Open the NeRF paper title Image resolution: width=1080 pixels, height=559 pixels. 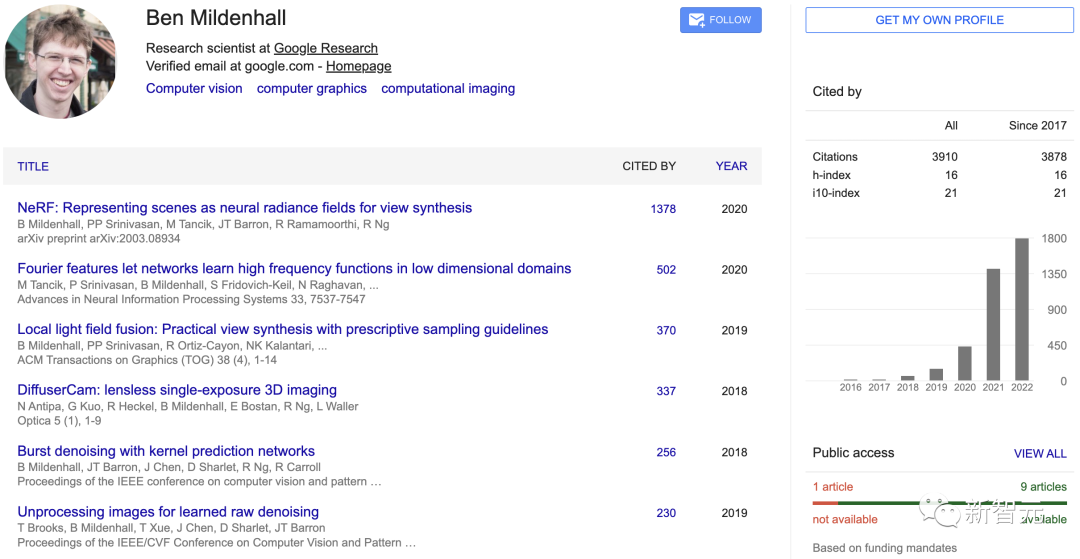point(244,208)
